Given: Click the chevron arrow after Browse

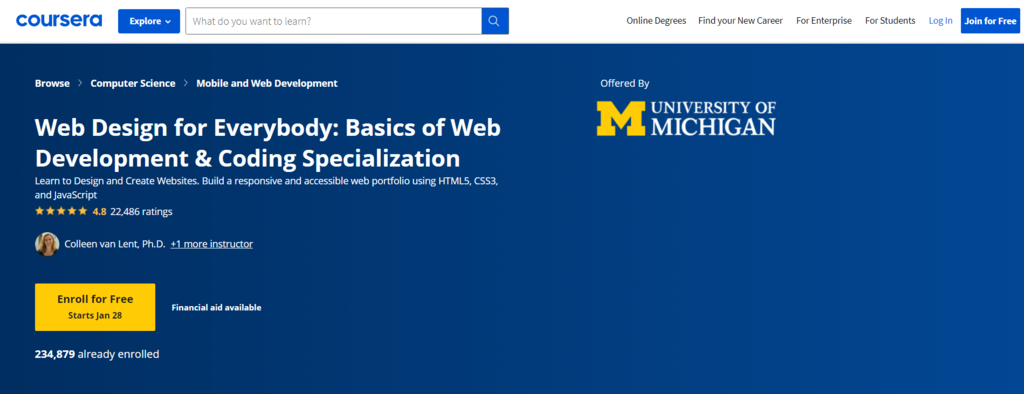Looking at the screenshot, I should (80, 83).
